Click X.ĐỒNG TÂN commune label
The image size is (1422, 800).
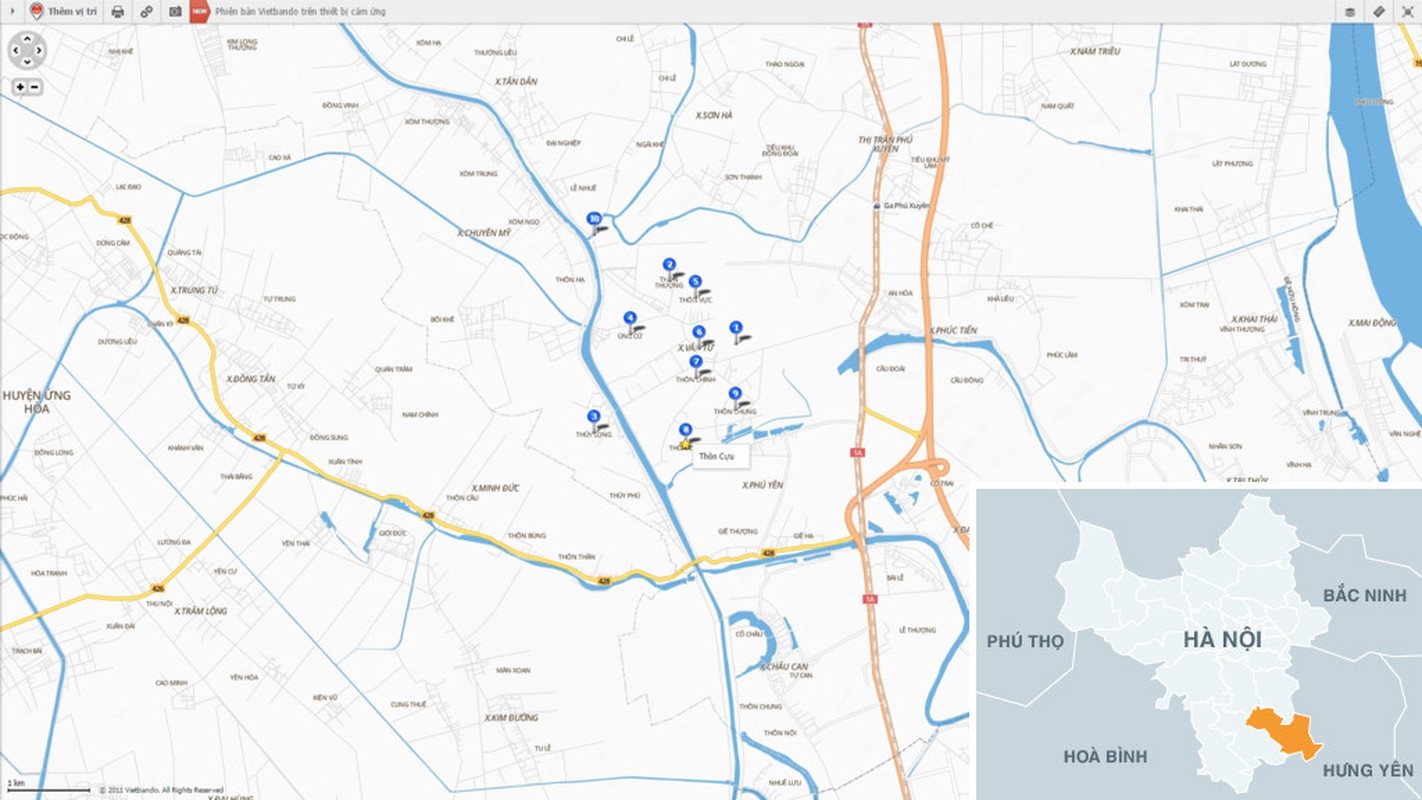[250, 379]
